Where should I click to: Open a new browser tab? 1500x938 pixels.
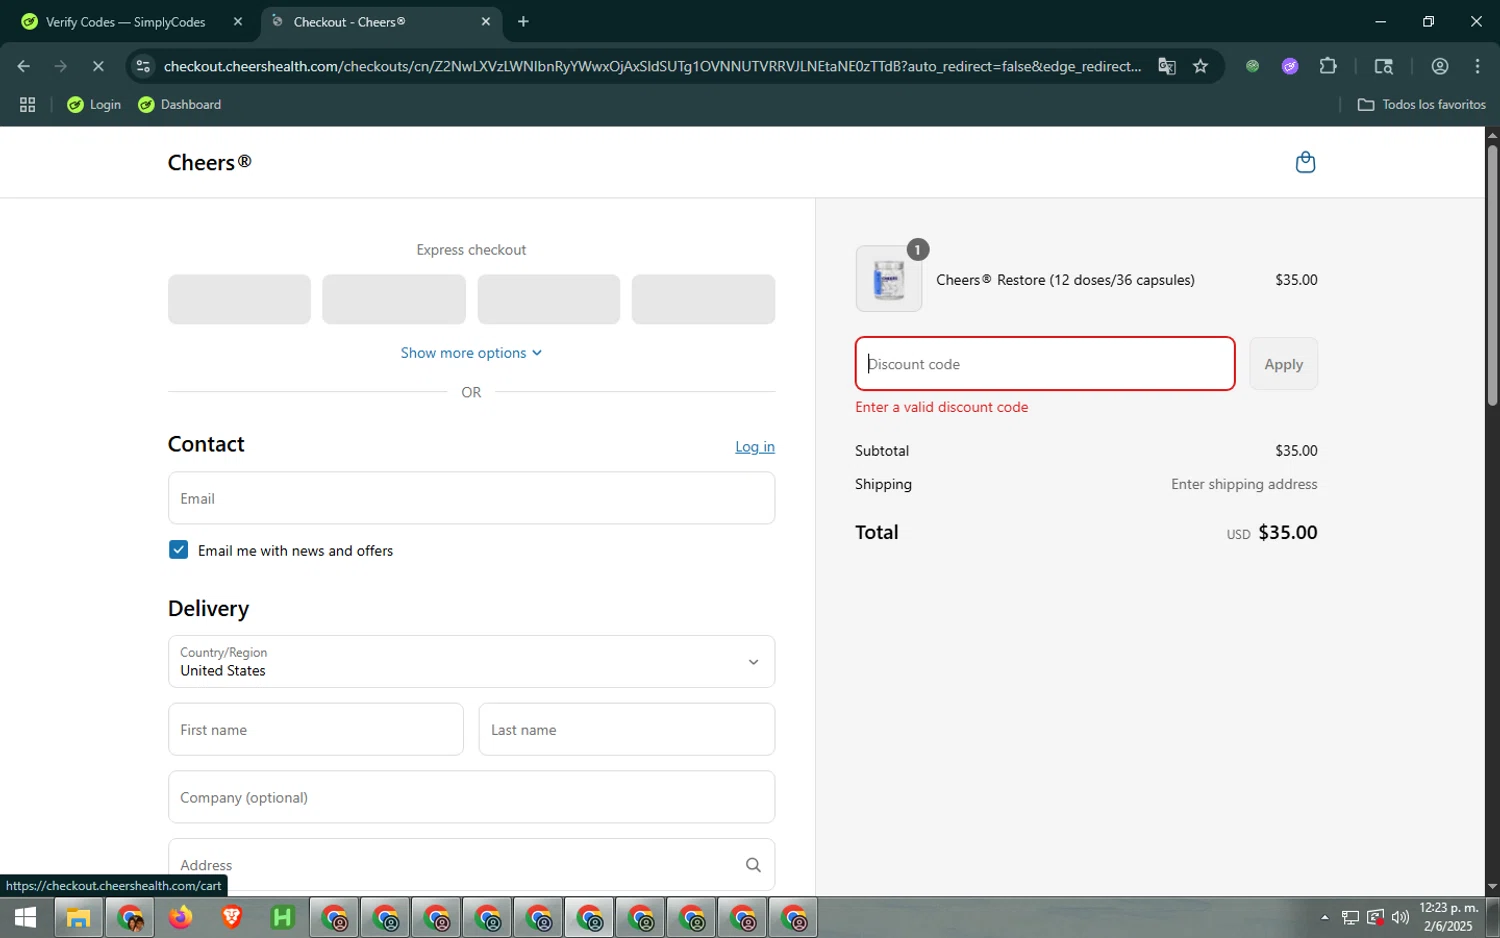tap(523, 21)
